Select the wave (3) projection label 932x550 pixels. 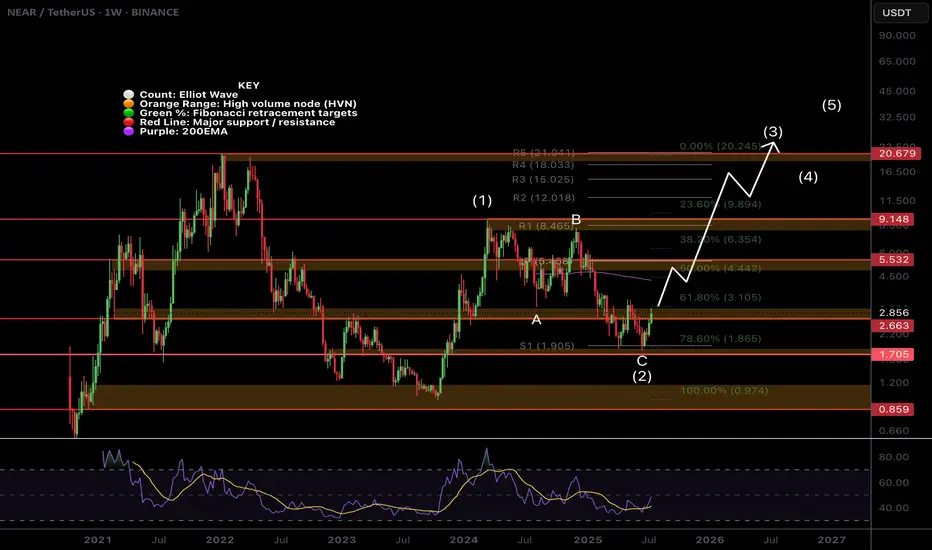(773, 131)
